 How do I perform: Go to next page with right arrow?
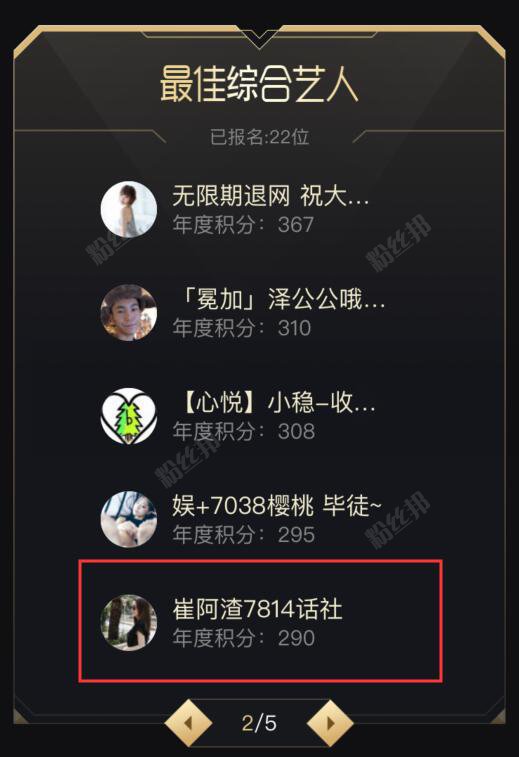click(x=330, y=723)
